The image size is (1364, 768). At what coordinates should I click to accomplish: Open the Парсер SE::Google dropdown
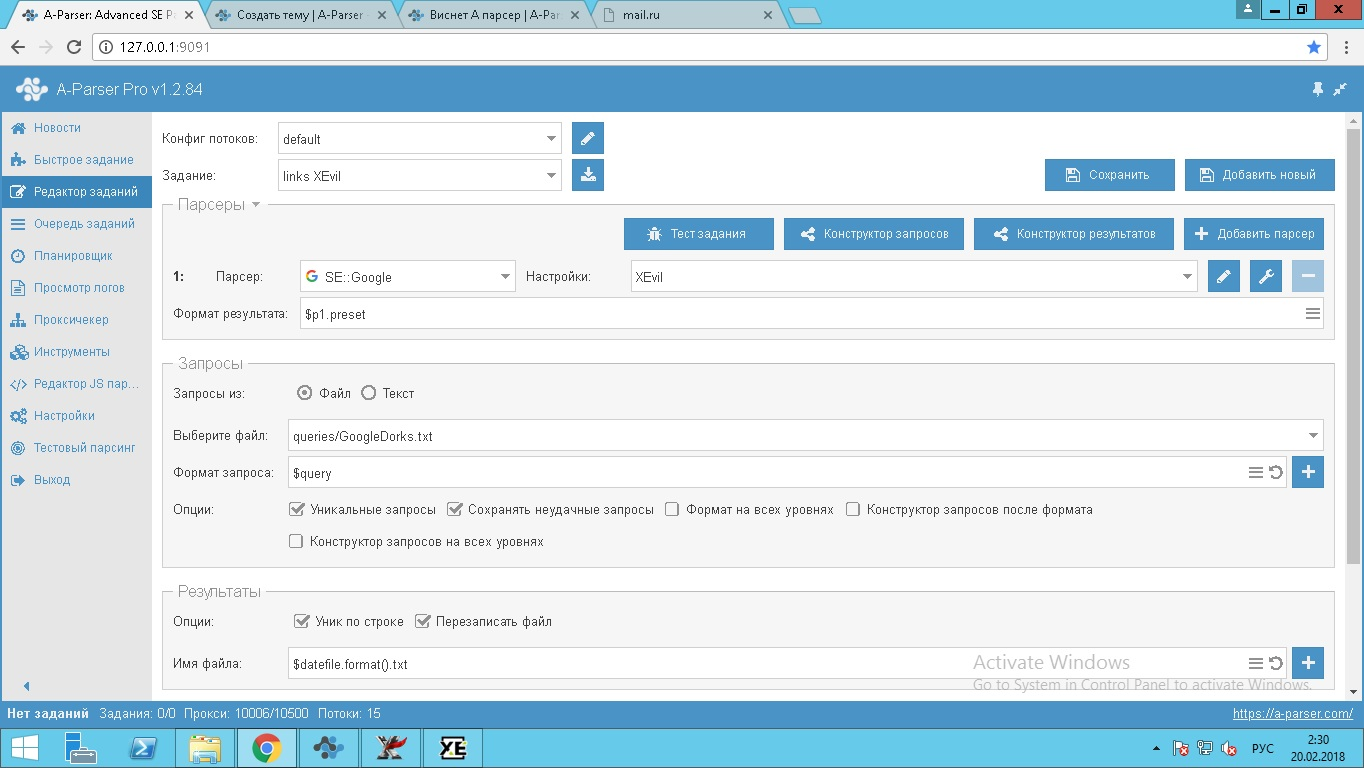point(407,277)
